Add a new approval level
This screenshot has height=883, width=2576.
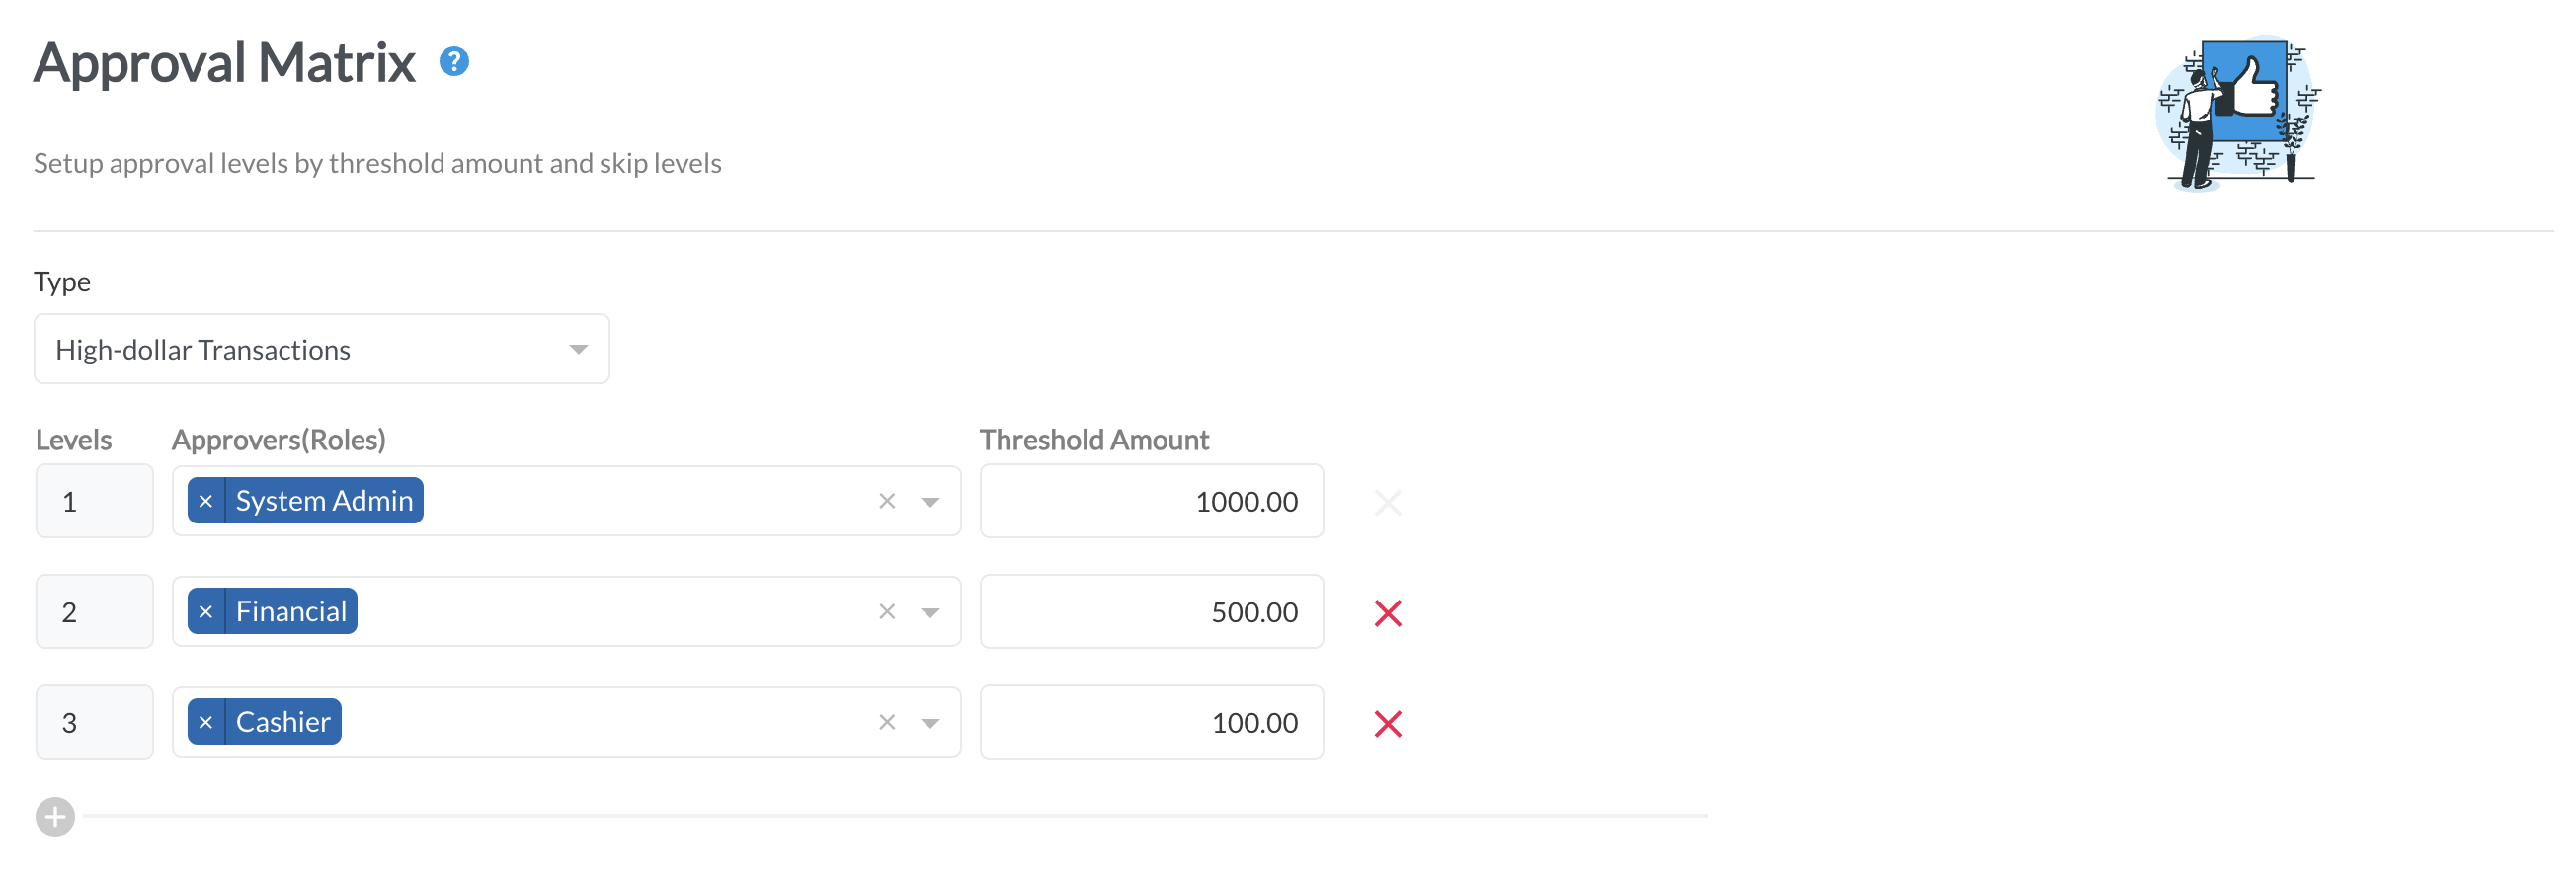click(55, 817)
